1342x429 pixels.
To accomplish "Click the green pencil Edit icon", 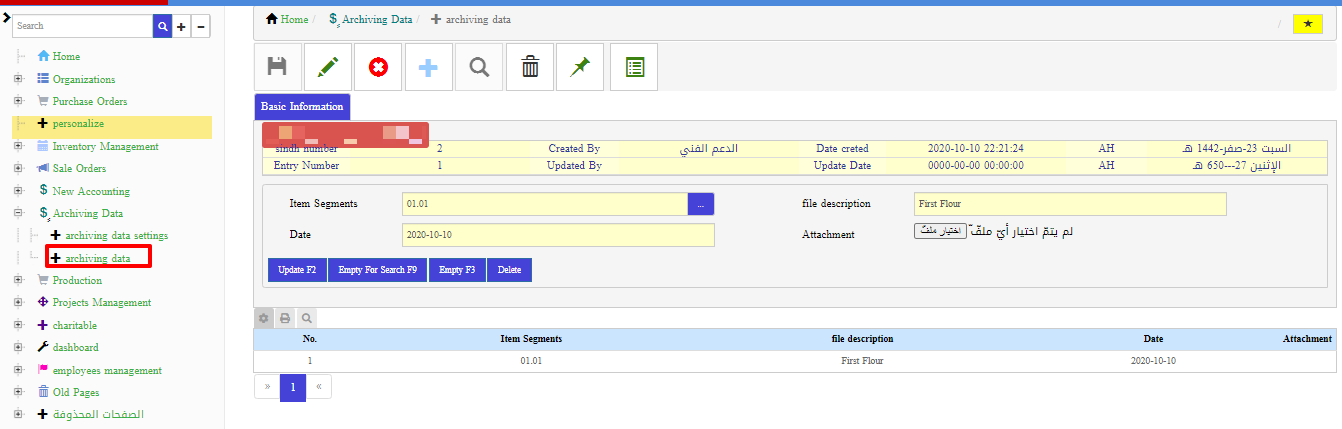I will coord(328,67).
